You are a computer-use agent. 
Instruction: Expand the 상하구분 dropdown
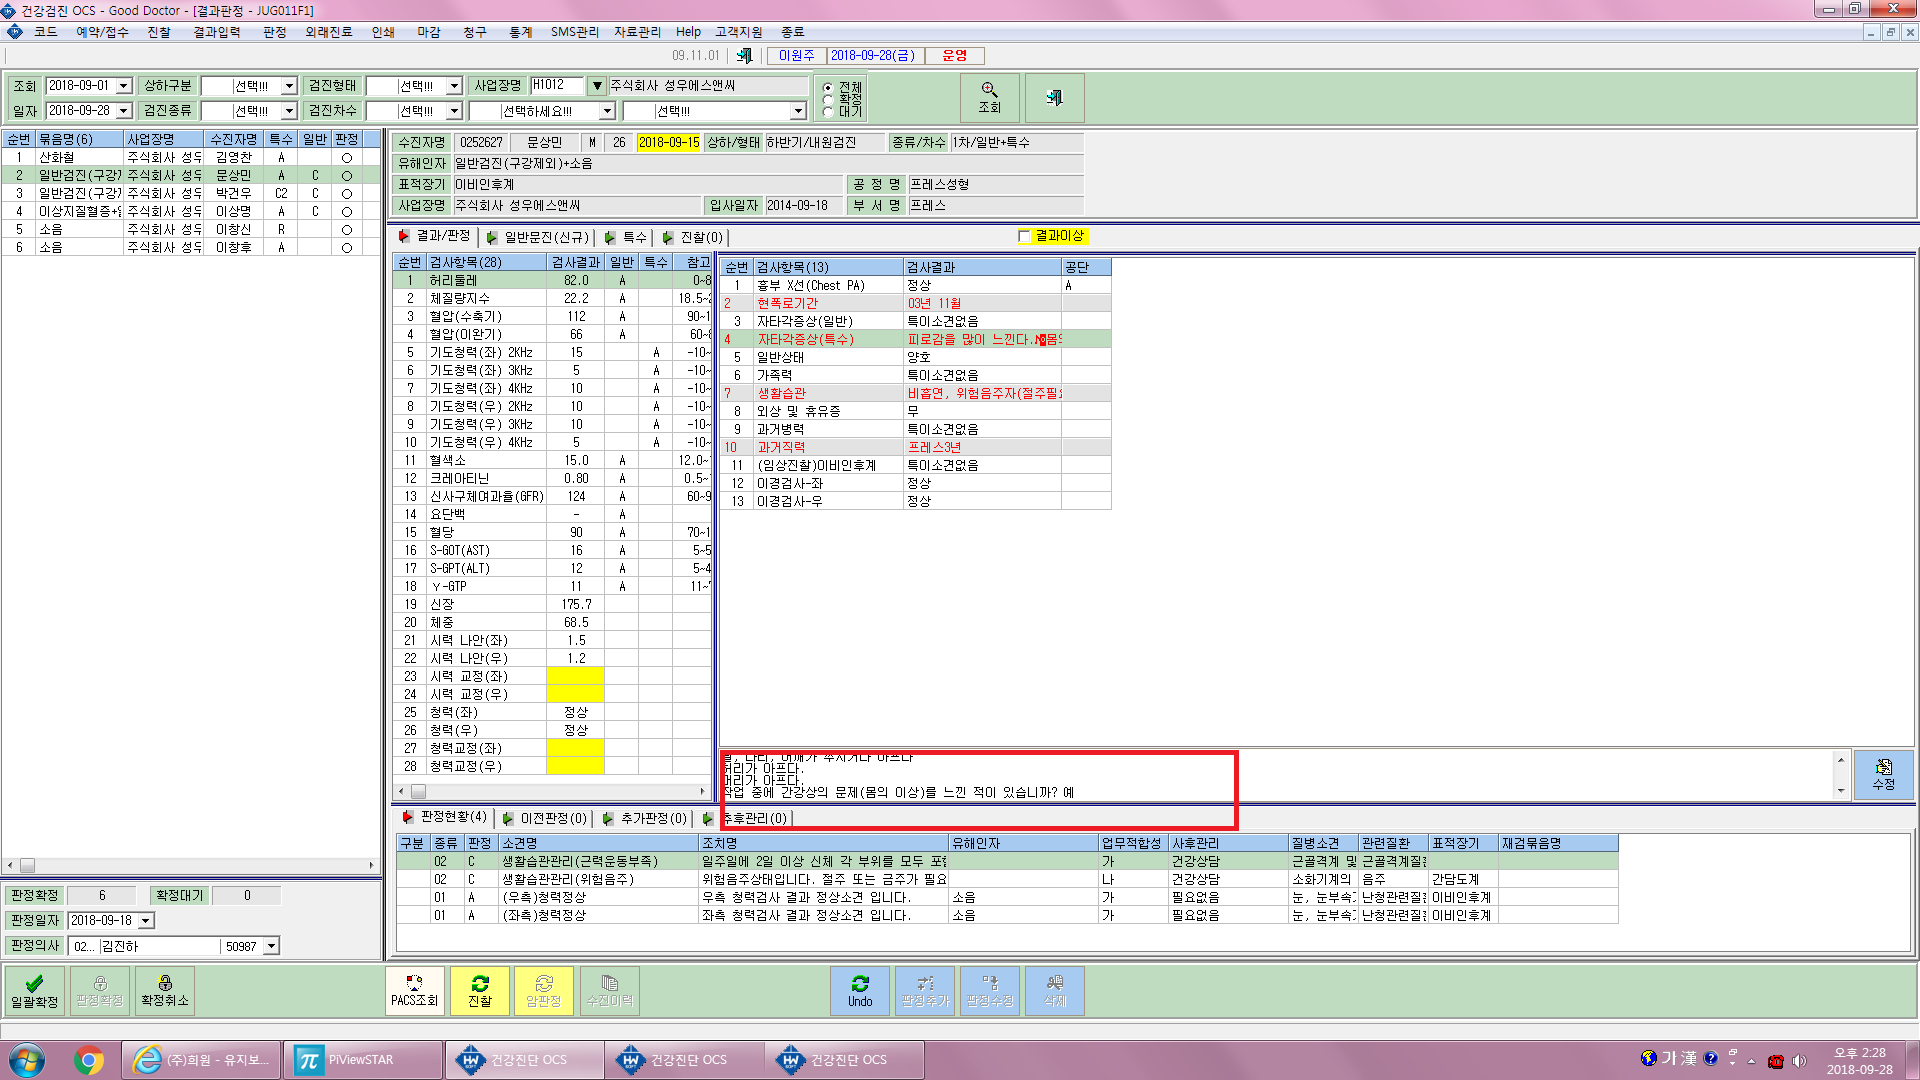point(289,87)
